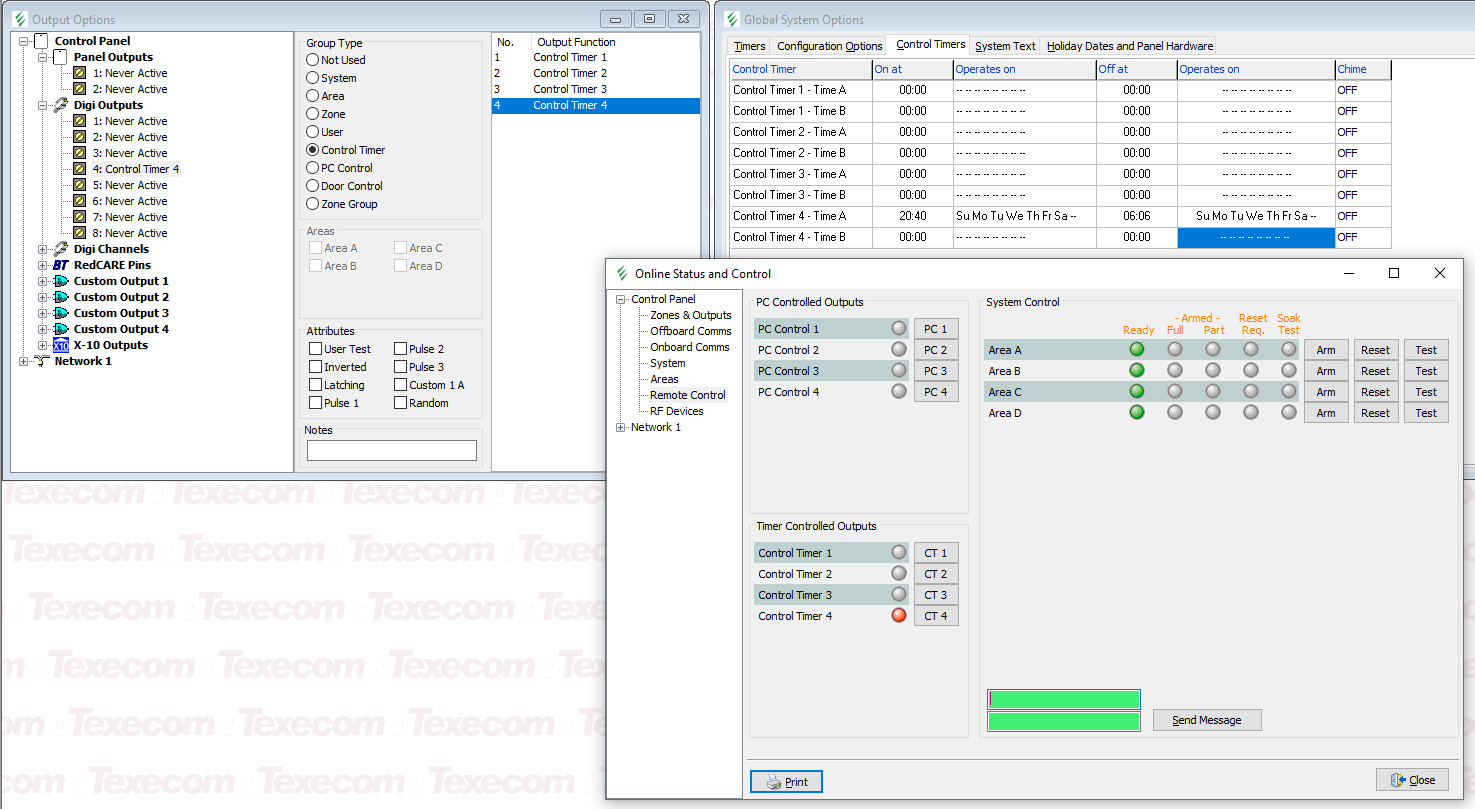Expand Network 1 in the Online Status tree
Image resolution: width=1475 pixels, height=809 pixels.
[621, 426]
